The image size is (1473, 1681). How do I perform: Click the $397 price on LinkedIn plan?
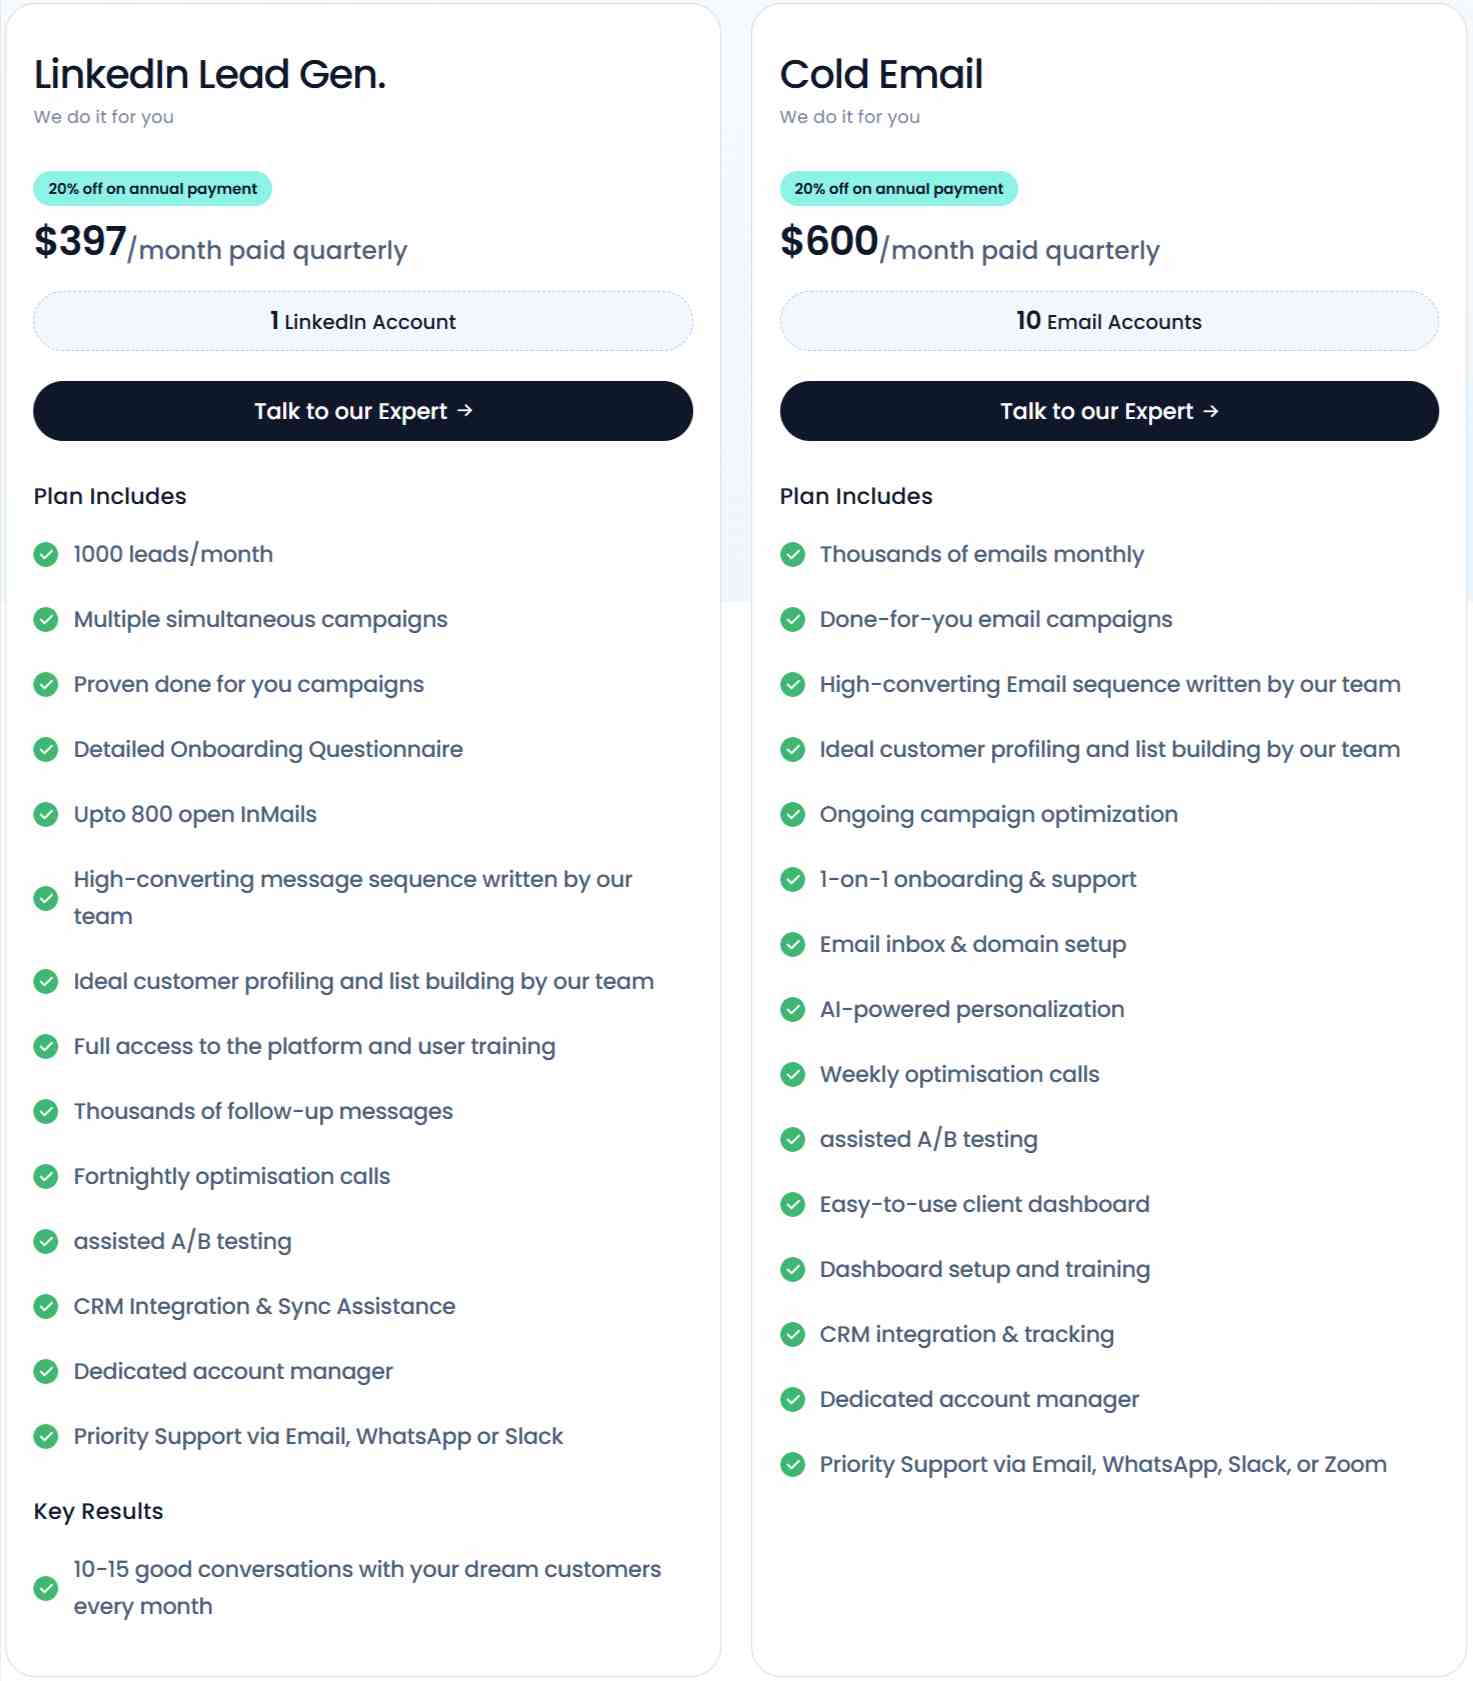click(x=80, y=240)
